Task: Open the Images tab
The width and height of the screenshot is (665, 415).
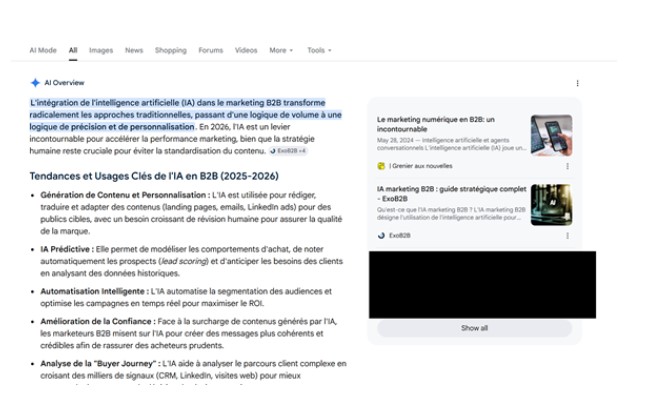Action: point(101,50)
